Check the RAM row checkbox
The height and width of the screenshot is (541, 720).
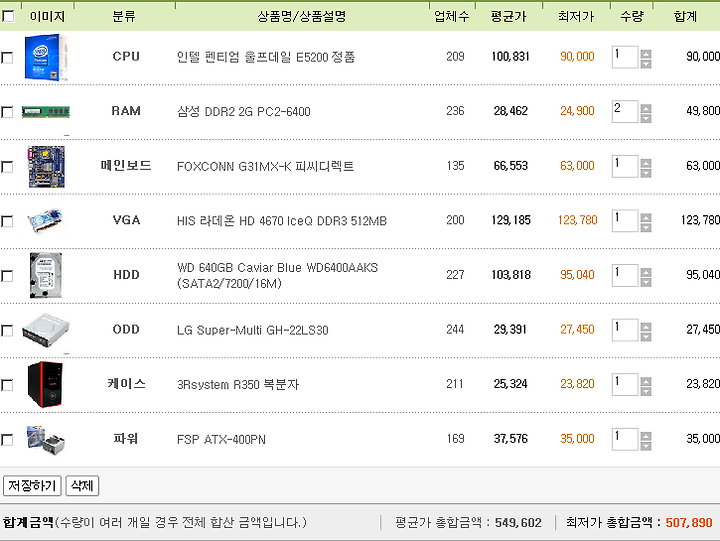point(7,112)
